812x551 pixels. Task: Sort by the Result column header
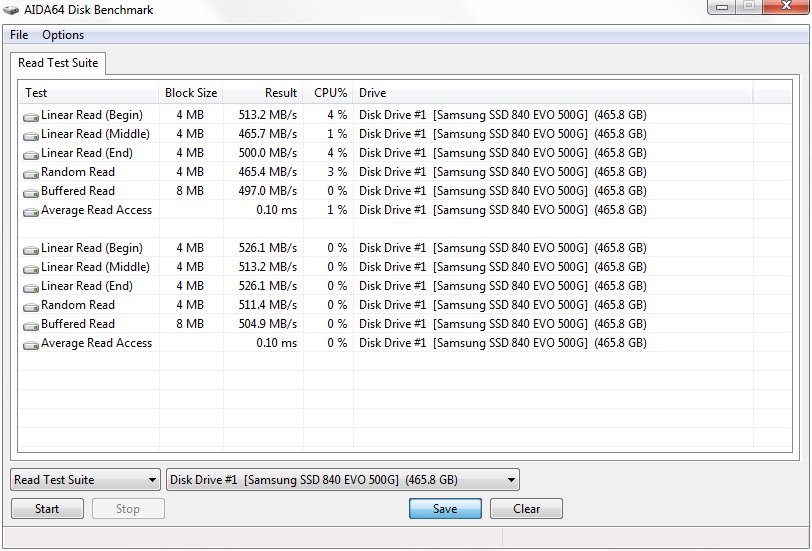[263, 93]
